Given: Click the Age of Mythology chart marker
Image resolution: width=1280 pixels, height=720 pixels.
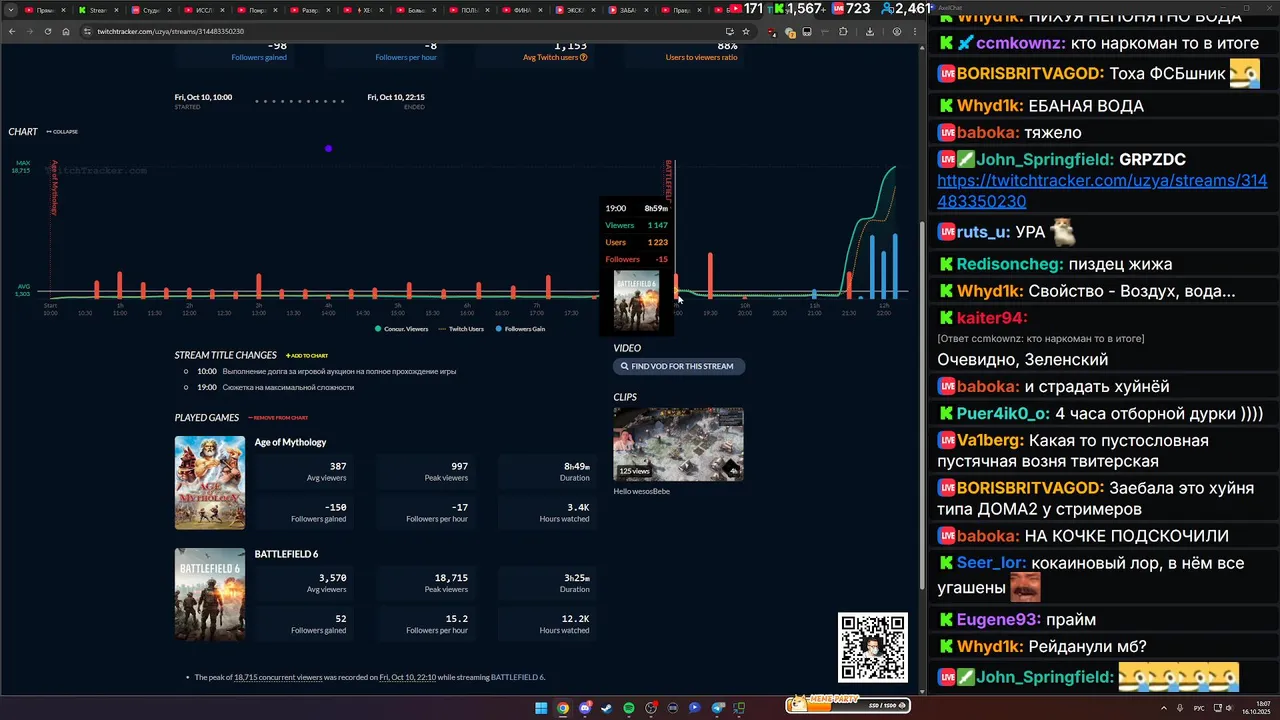Looking at the screenshot, I should tap(53, 188).
